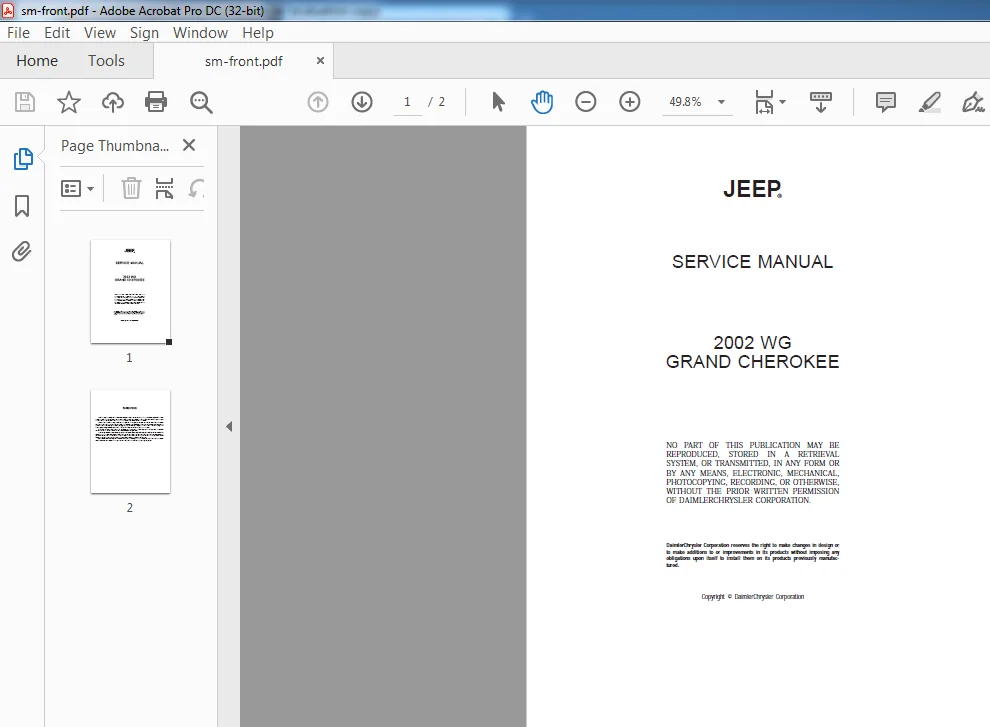This screenshot has height=727, width=990.
Task: Click the GRAND CHEROKEE title text
Action: click(752, 361)
